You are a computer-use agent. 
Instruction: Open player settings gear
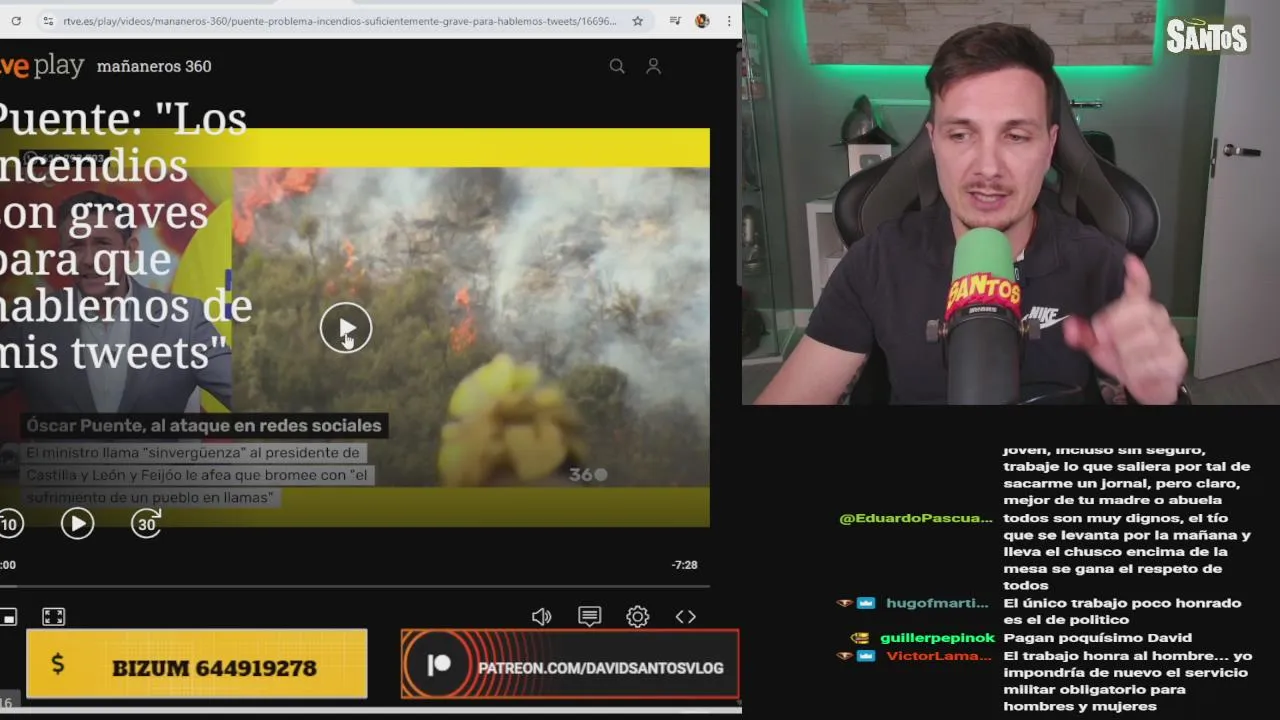(x=638, y=617)
